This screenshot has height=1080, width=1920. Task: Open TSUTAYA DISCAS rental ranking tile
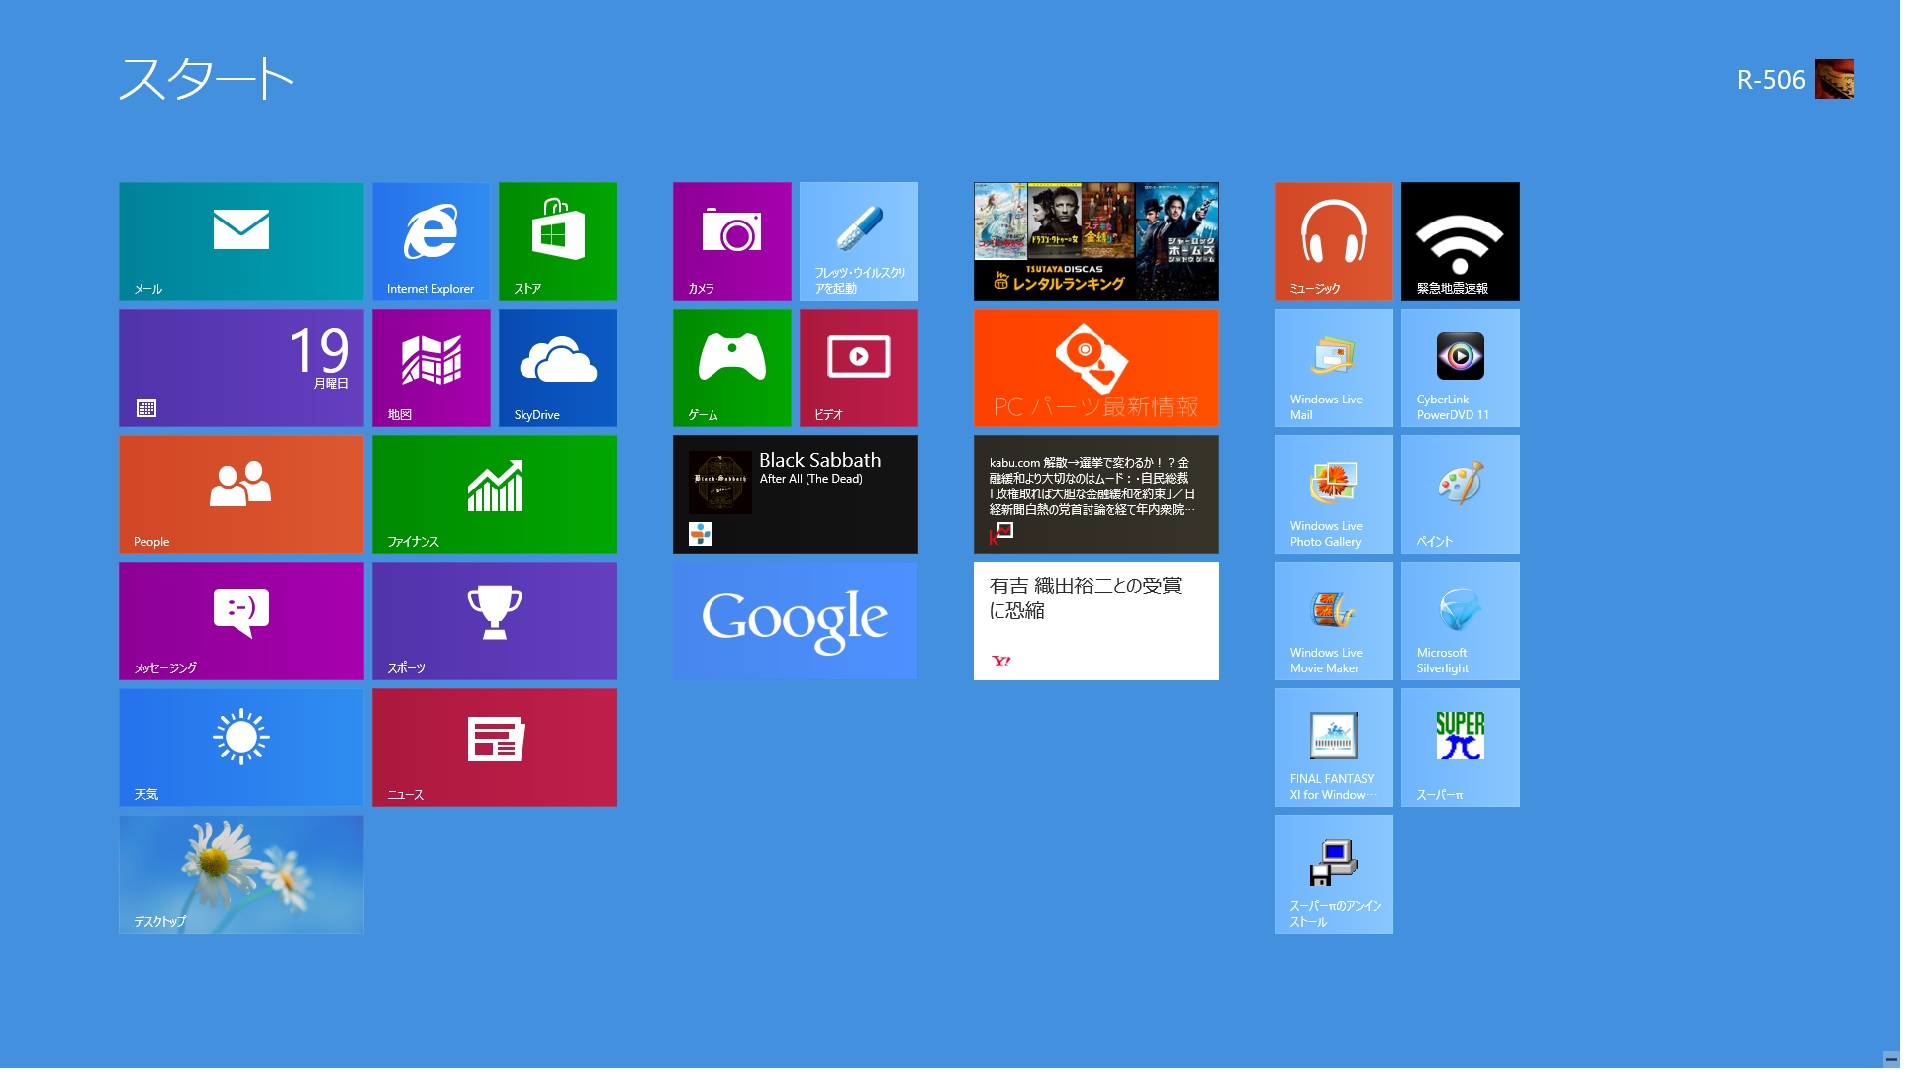[1096, 241]
